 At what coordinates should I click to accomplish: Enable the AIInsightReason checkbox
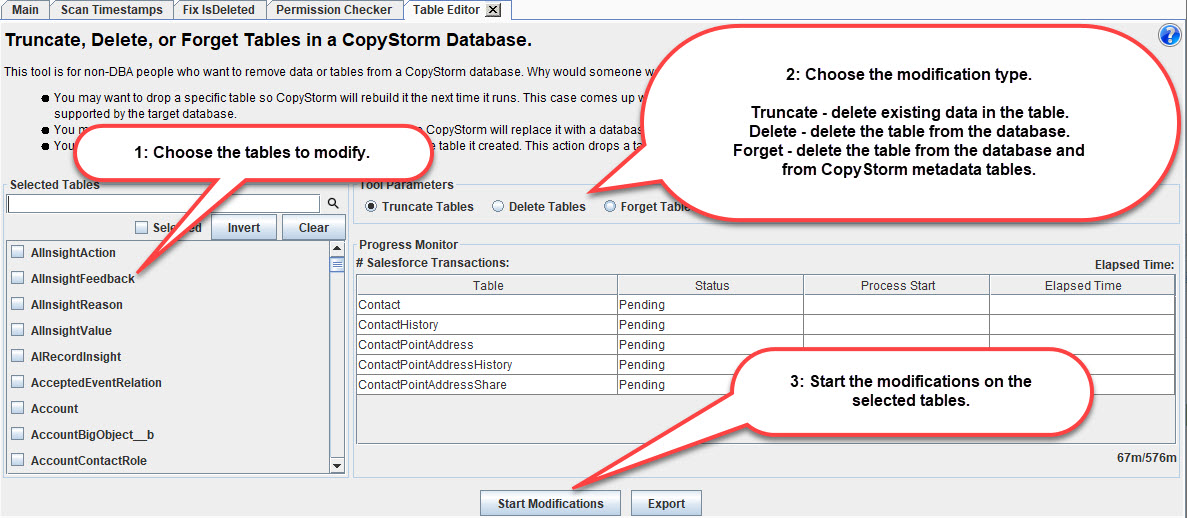[x=17, y=304]
